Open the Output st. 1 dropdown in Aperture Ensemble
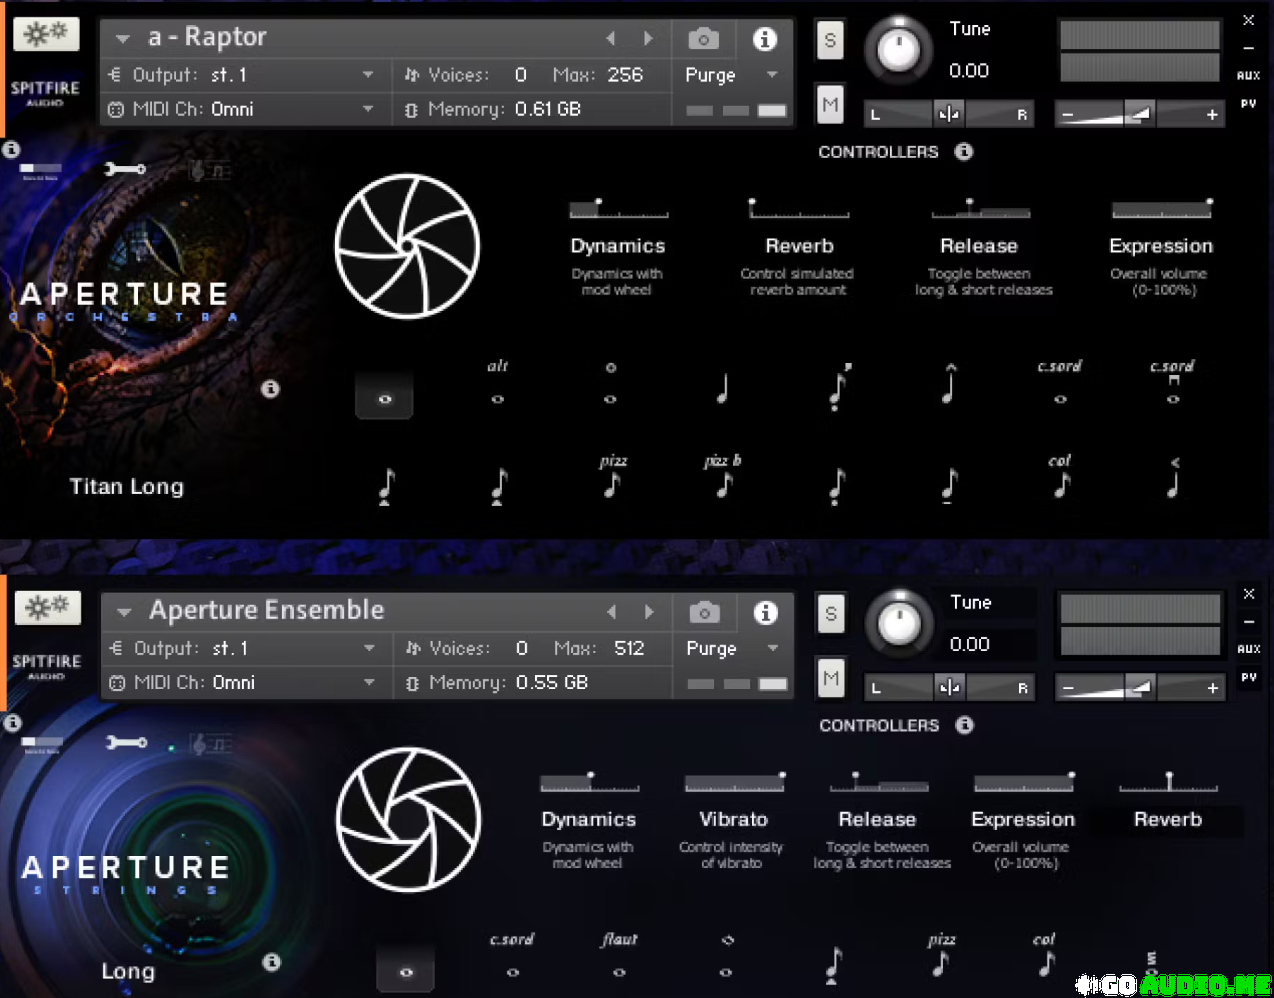1274x998 pixels. [x=369, y=648]
